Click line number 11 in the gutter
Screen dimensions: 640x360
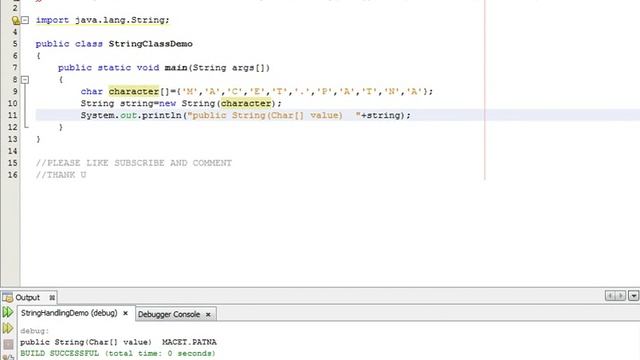point(13,115)
